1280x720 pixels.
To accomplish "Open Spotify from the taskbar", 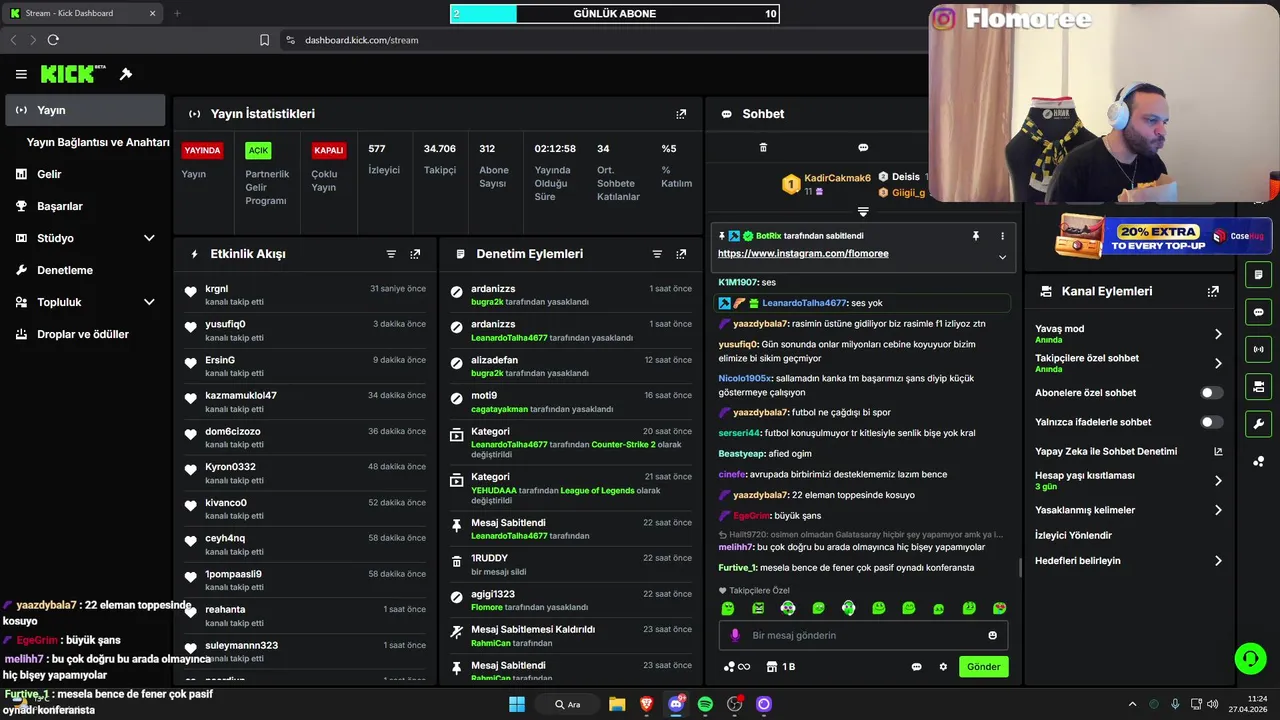I will pyautogui.click(x=705, y=704).
